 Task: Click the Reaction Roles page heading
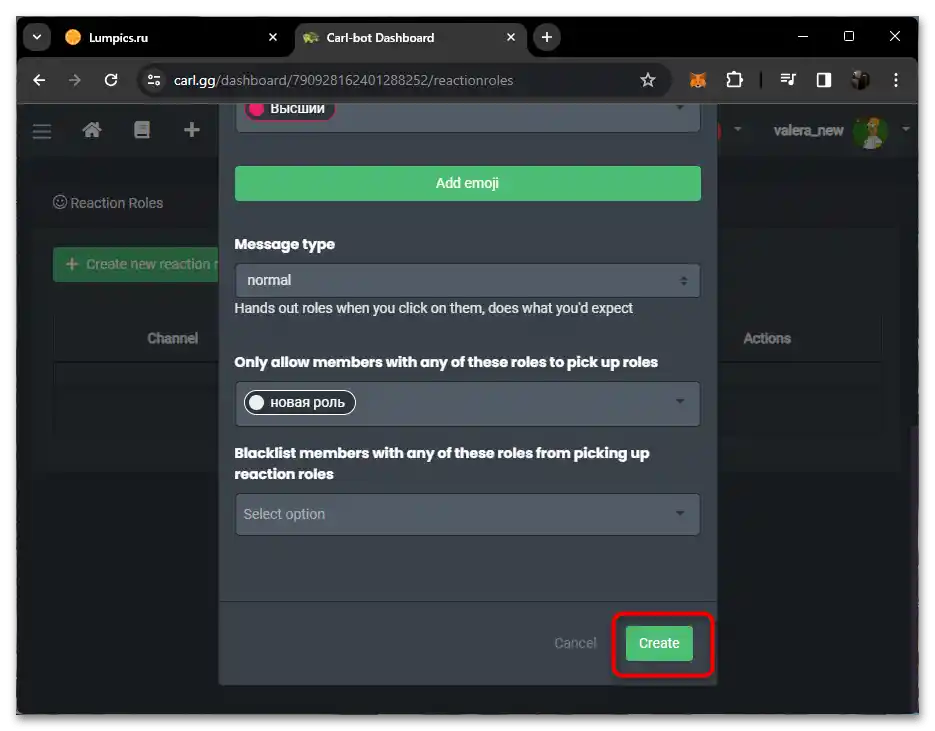click(x=108, y=203)
